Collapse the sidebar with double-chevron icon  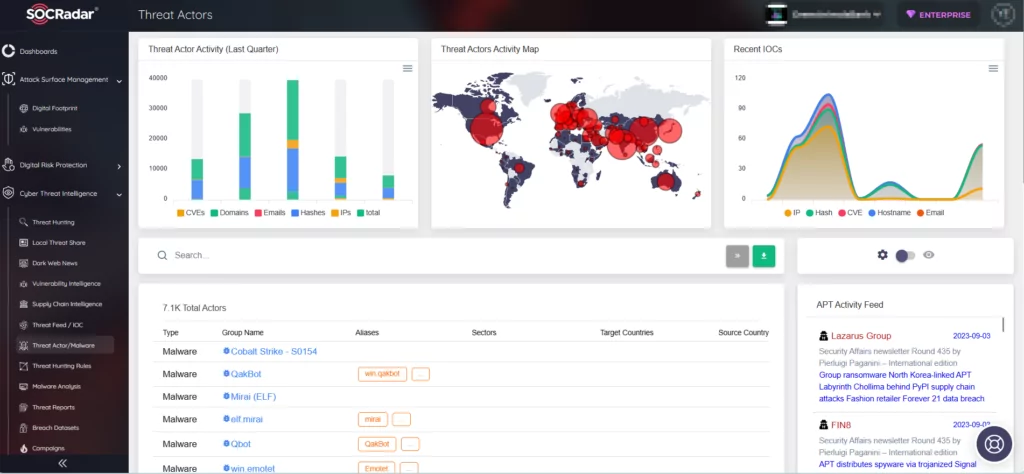[63, 464]
